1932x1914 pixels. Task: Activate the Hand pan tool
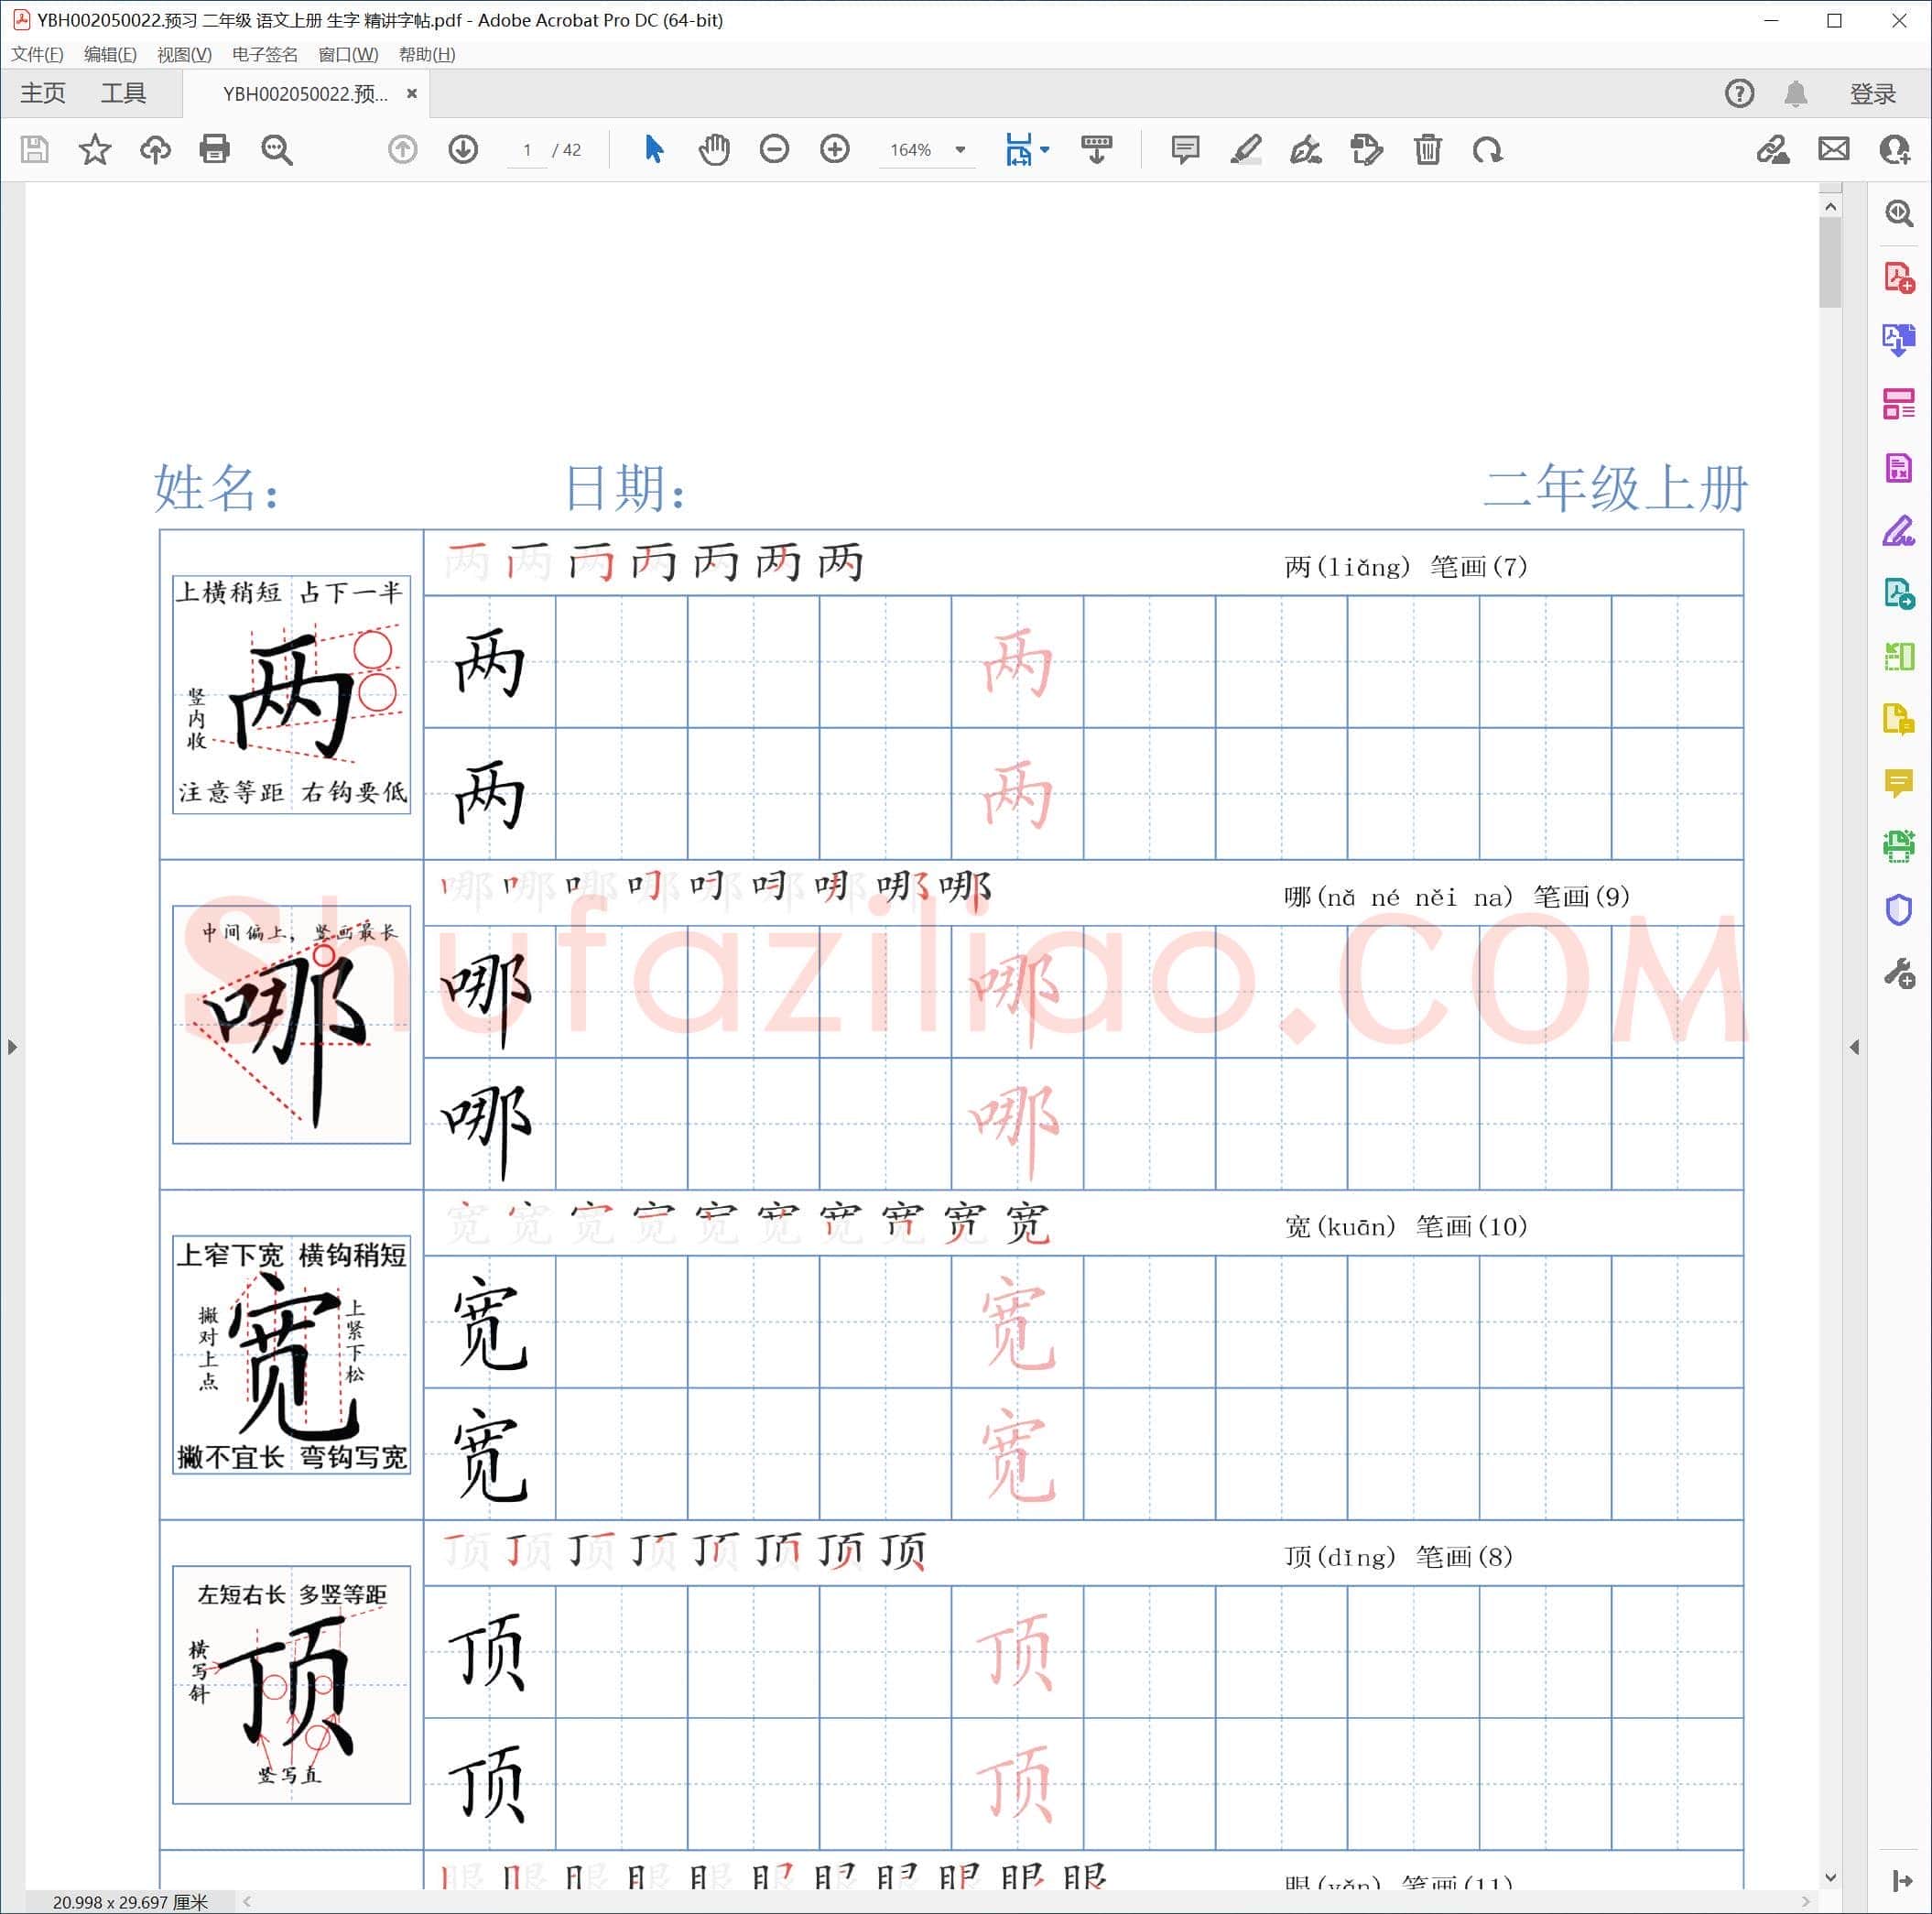(x=714, y=150)
